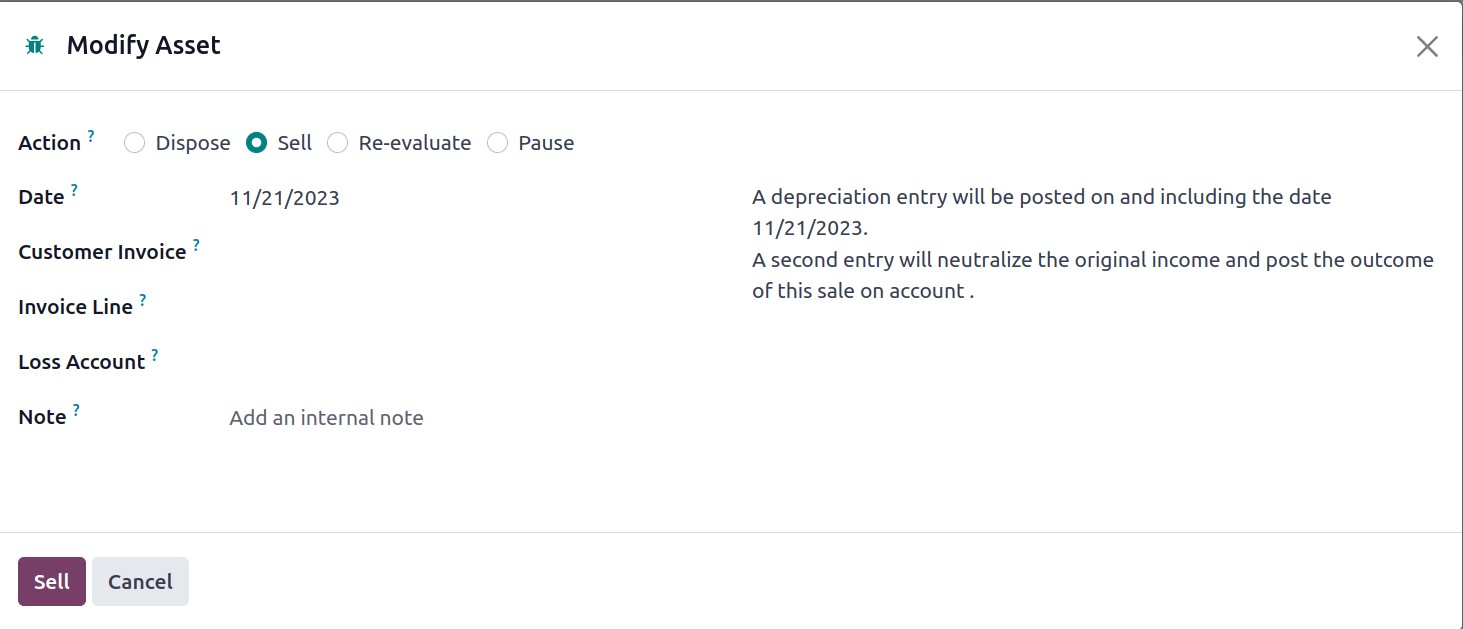Image resolution: width=1463 pixels, height=629 pixels.
Task: Show Loss Account help tooltip
Action: (x=155, y=354)
